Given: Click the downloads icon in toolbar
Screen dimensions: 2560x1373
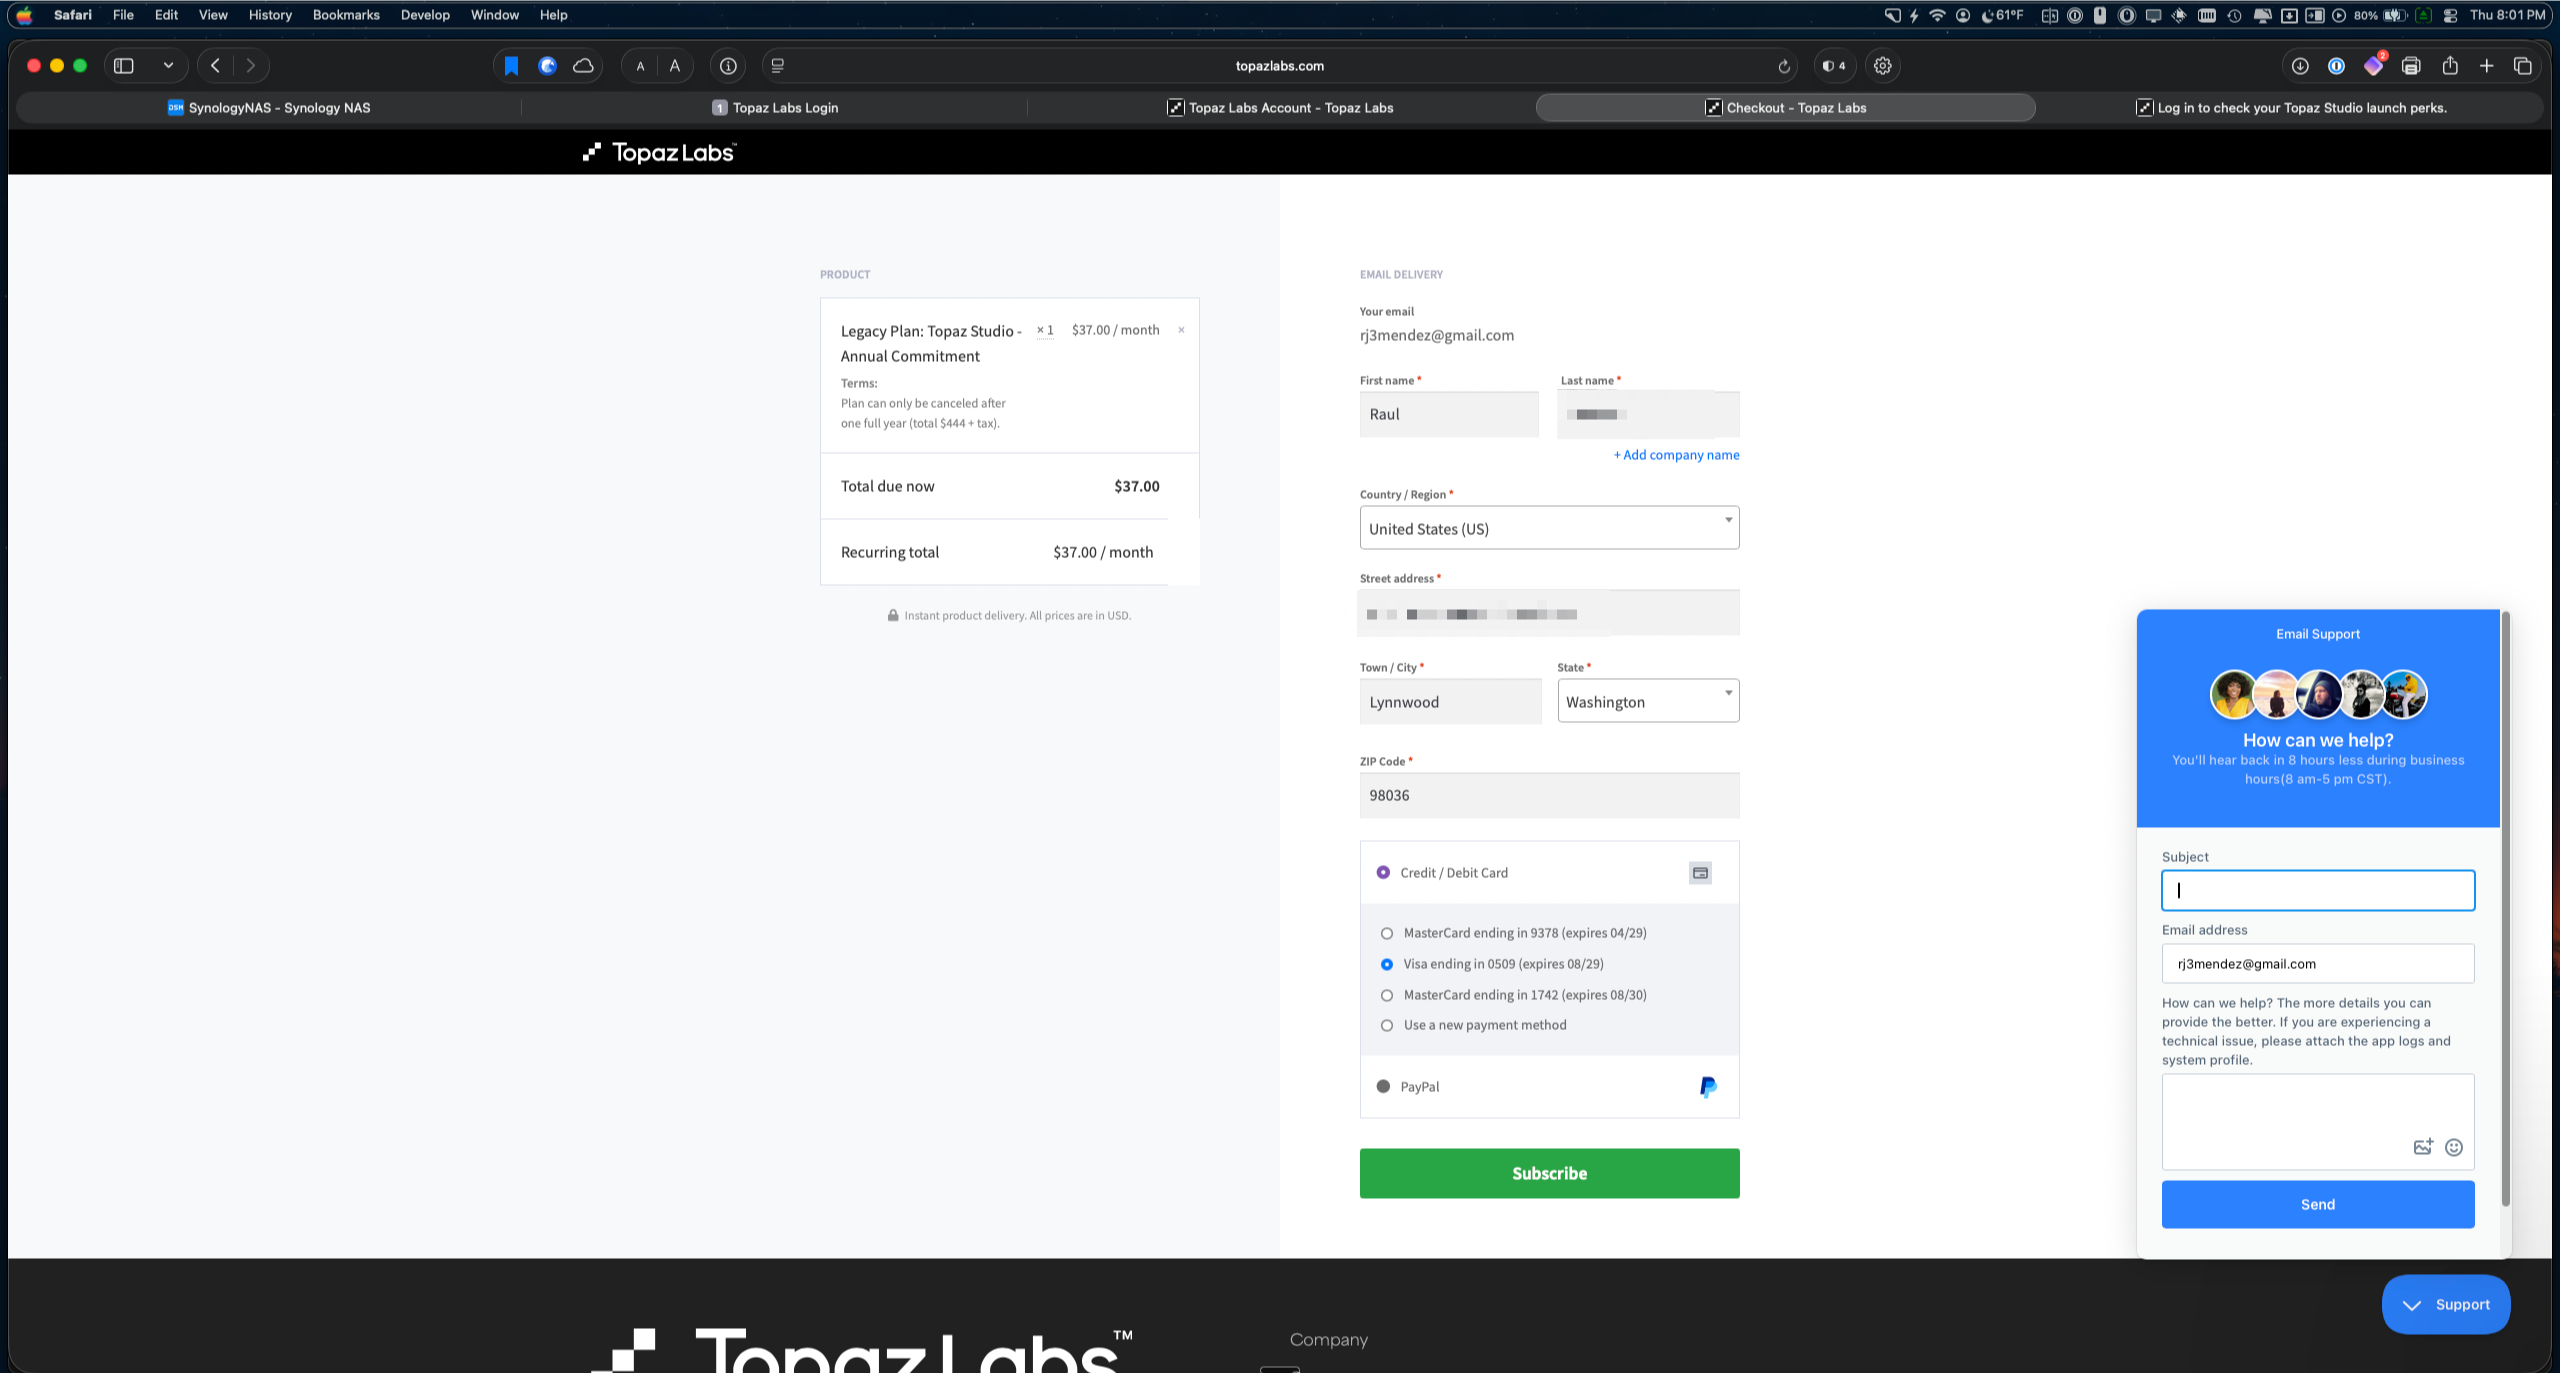Looking at the screenshot, I should [2299, 66].
